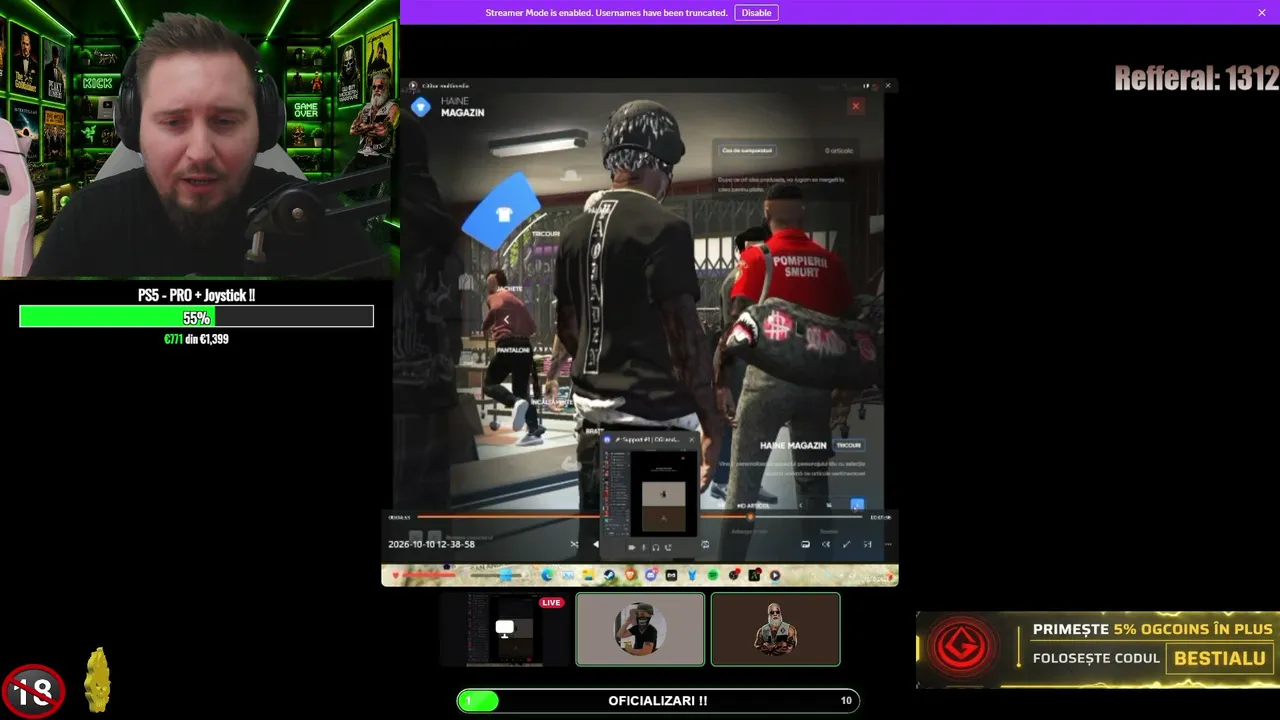The width and height of the screenshot is (1280, 720).
Task: Open Microsoft Edge from the taskbar
Action: point(548,575)
